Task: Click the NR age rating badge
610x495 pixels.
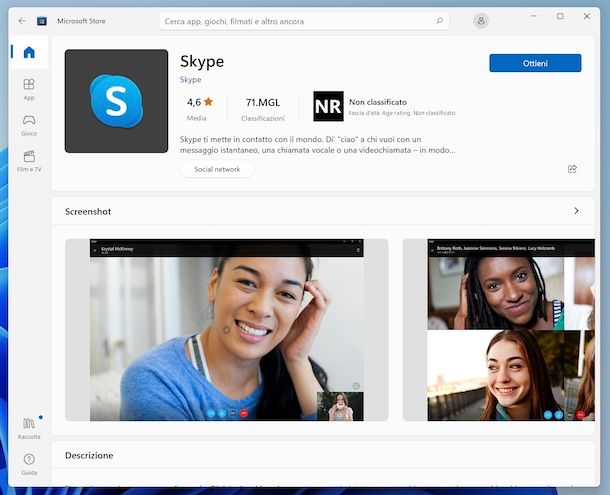Action: point(328,106)
